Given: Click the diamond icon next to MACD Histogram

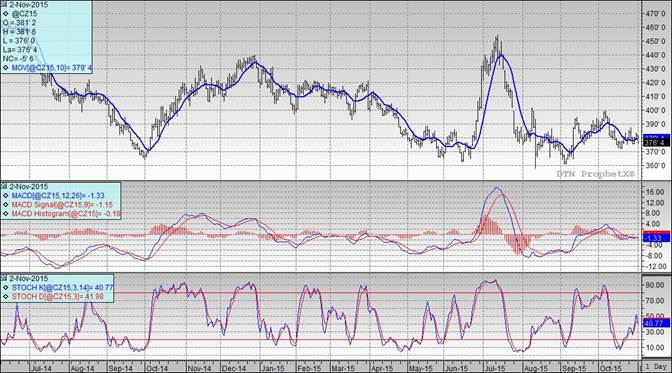Looking at the screenshot, I should coord(6,214).
